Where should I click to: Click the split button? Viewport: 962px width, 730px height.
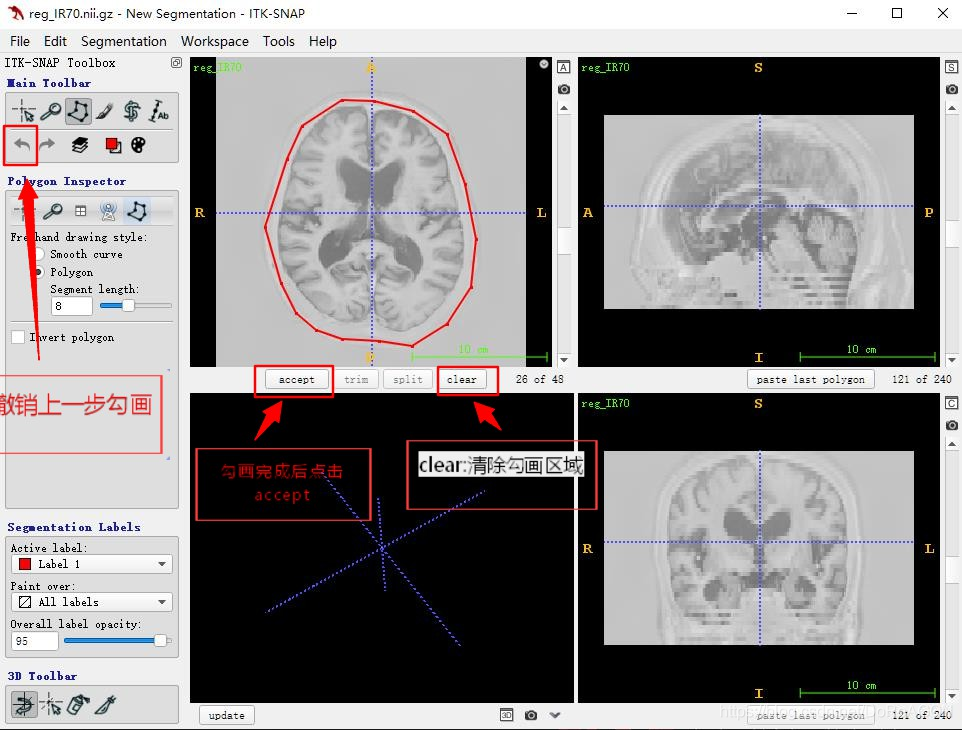click(x=407, y=380)
